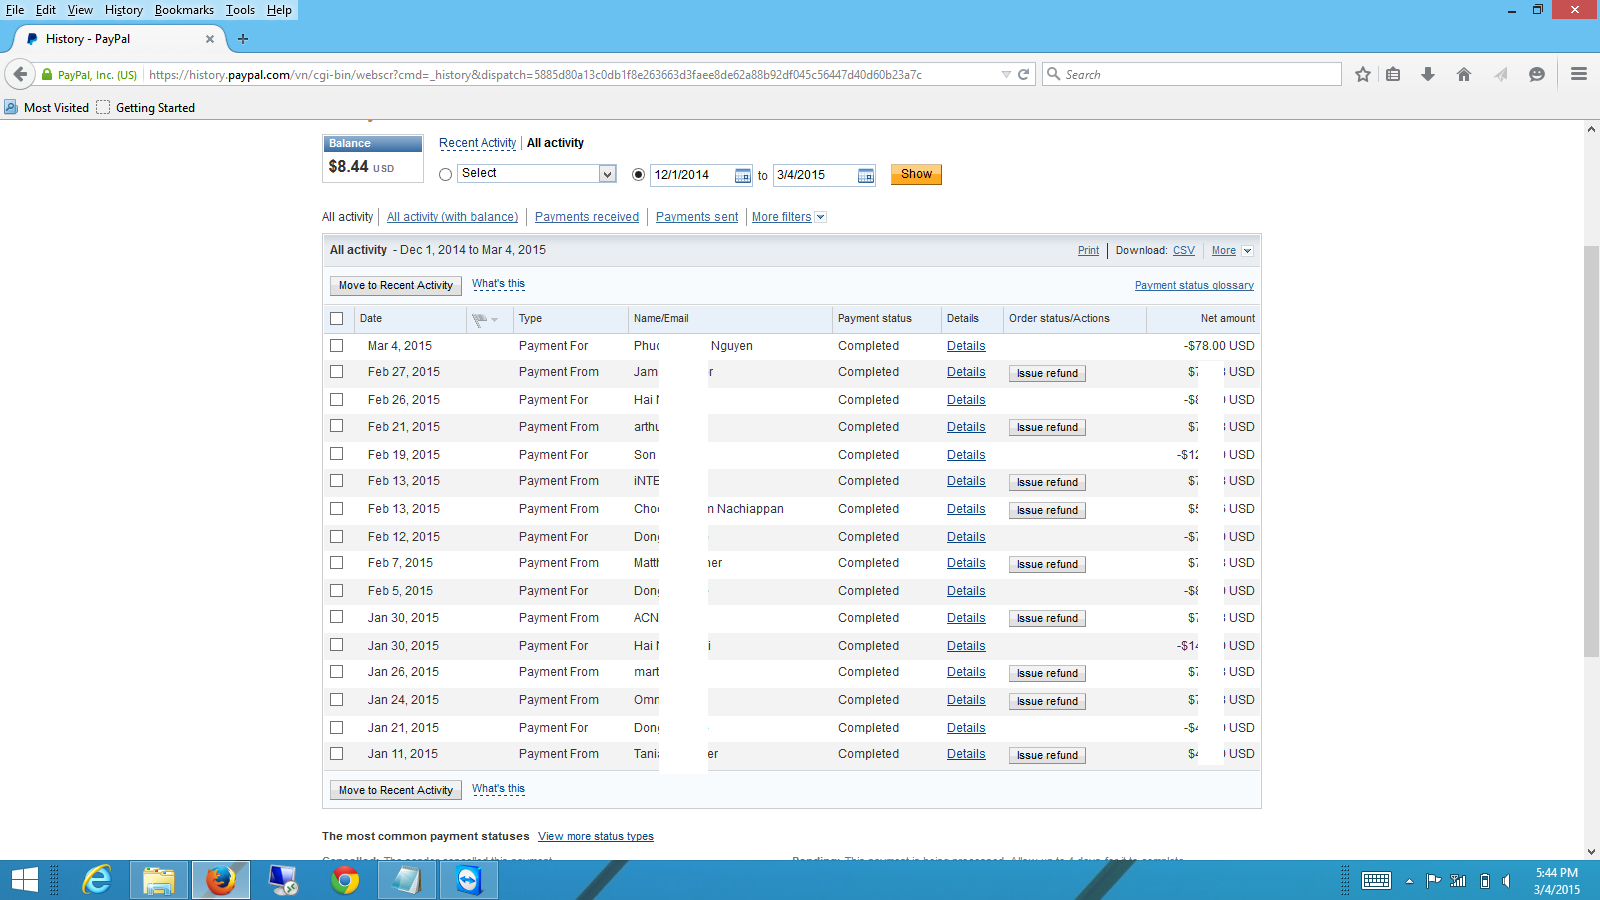This screenshot has height=900, width=1600.
Task: Bookmark this page with the star icon
Action: [1362, 74]
